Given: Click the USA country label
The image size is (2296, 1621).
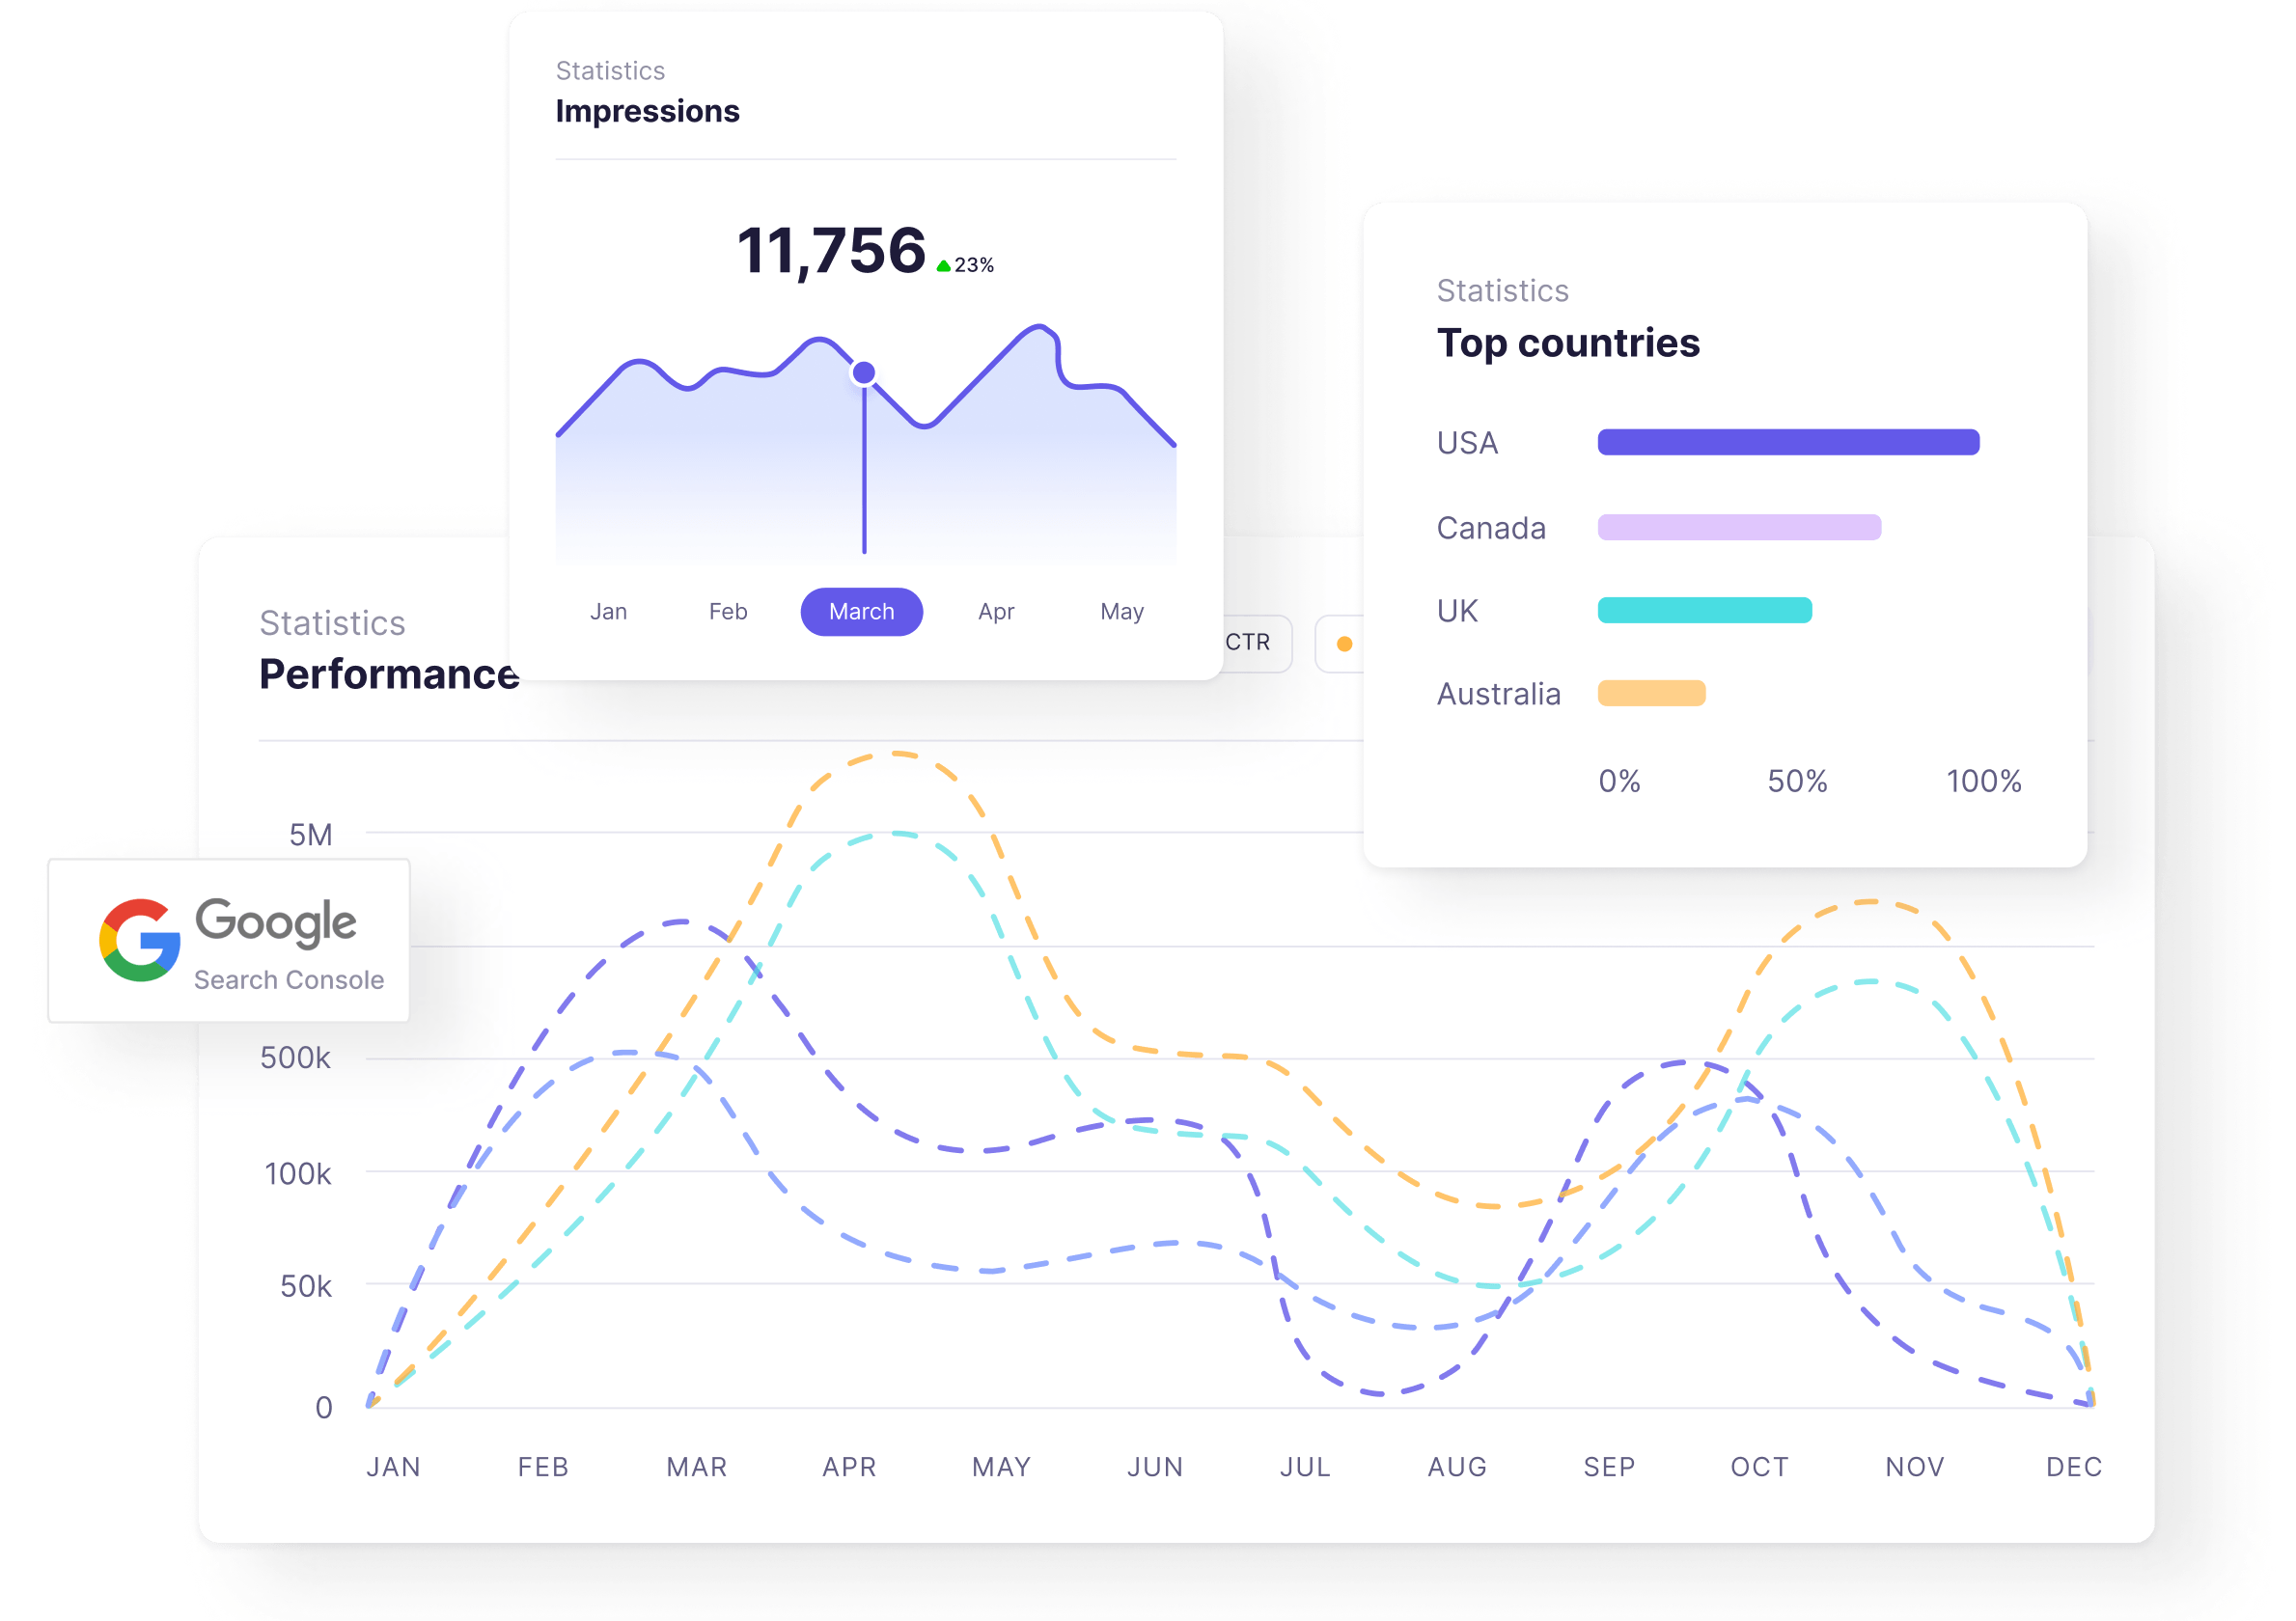Looking at the screenshot, I should [1467, 443].
